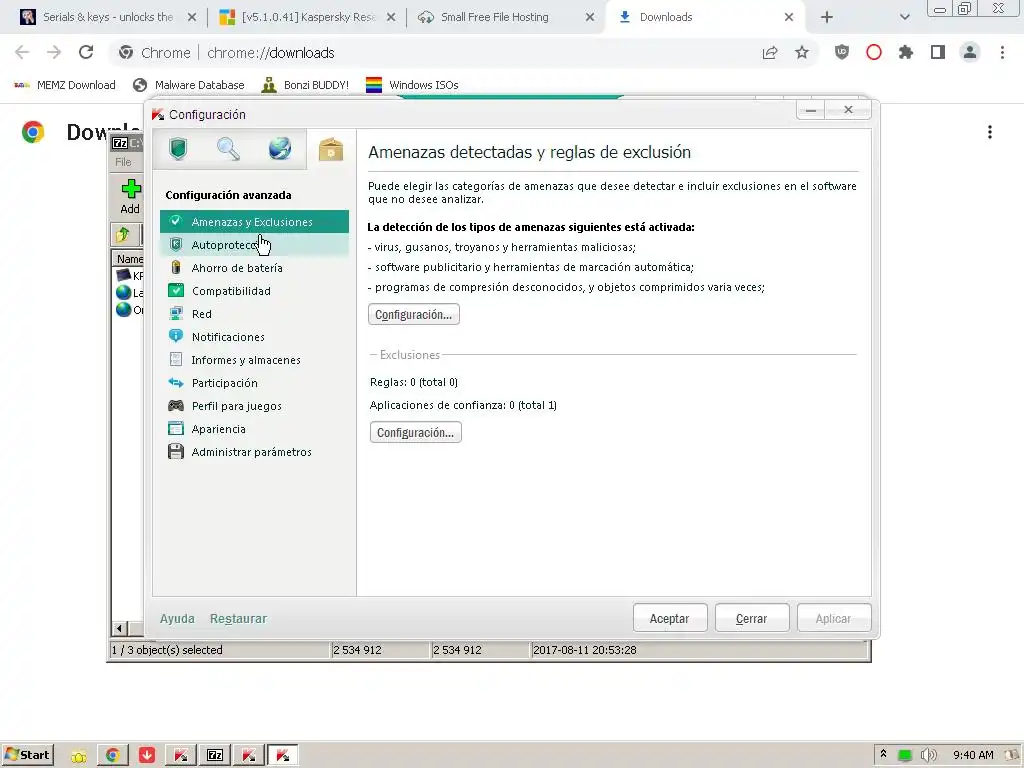Image resolution: width=1024 pixels, height=768 pixels.
Task: Bookmark this page with the star
Action: 802,52
